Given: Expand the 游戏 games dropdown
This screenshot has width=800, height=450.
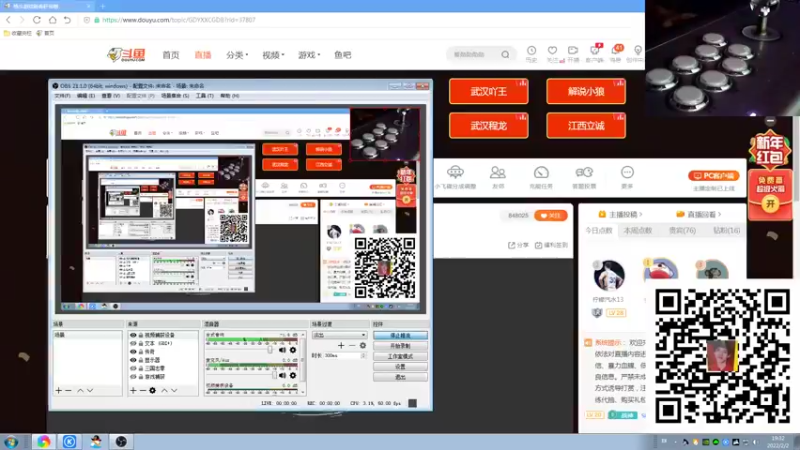Looking at the screenshot, I should (309, 55).
